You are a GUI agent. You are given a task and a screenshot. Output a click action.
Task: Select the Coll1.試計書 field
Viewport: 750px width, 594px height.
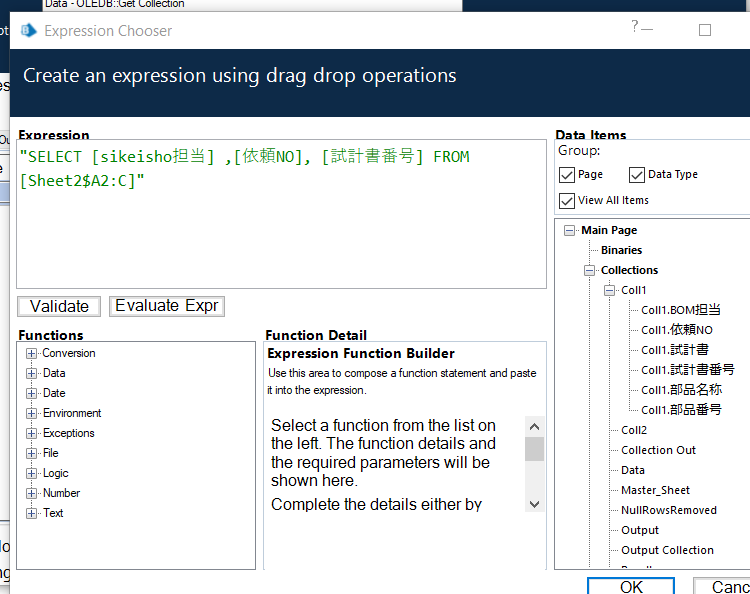point(674,350)
